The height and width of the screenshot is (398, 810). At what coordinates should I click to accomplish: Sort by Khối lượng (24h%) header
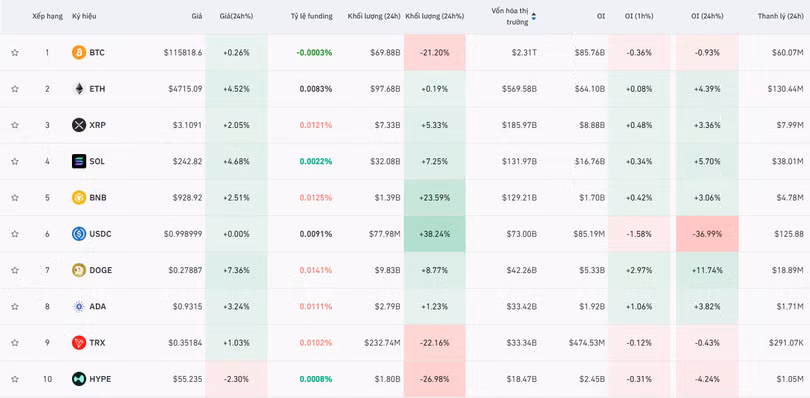click(x=435, y=16)
